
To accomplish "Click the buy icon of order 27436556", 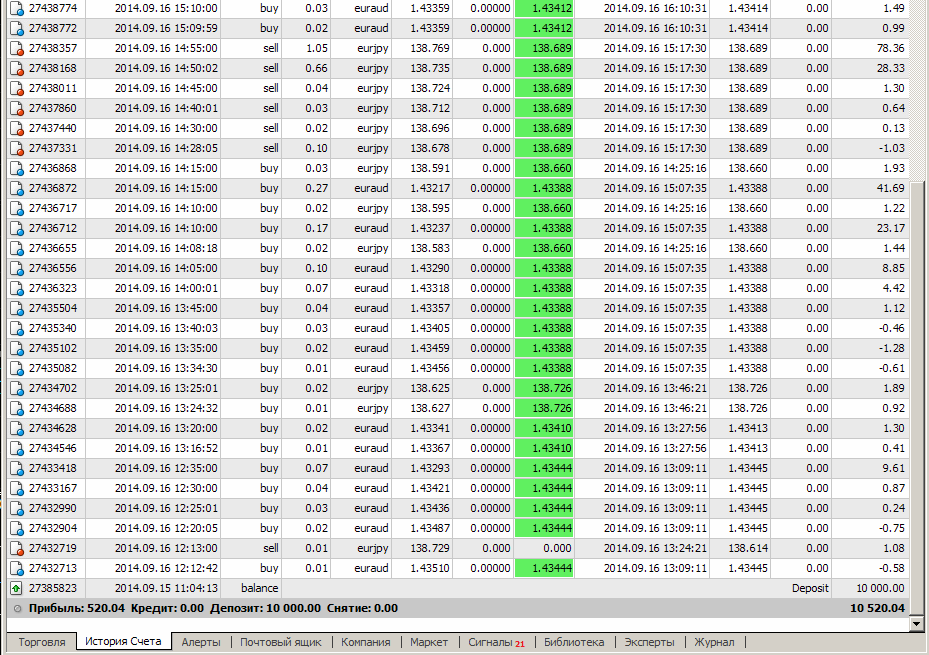I will 17,269.
